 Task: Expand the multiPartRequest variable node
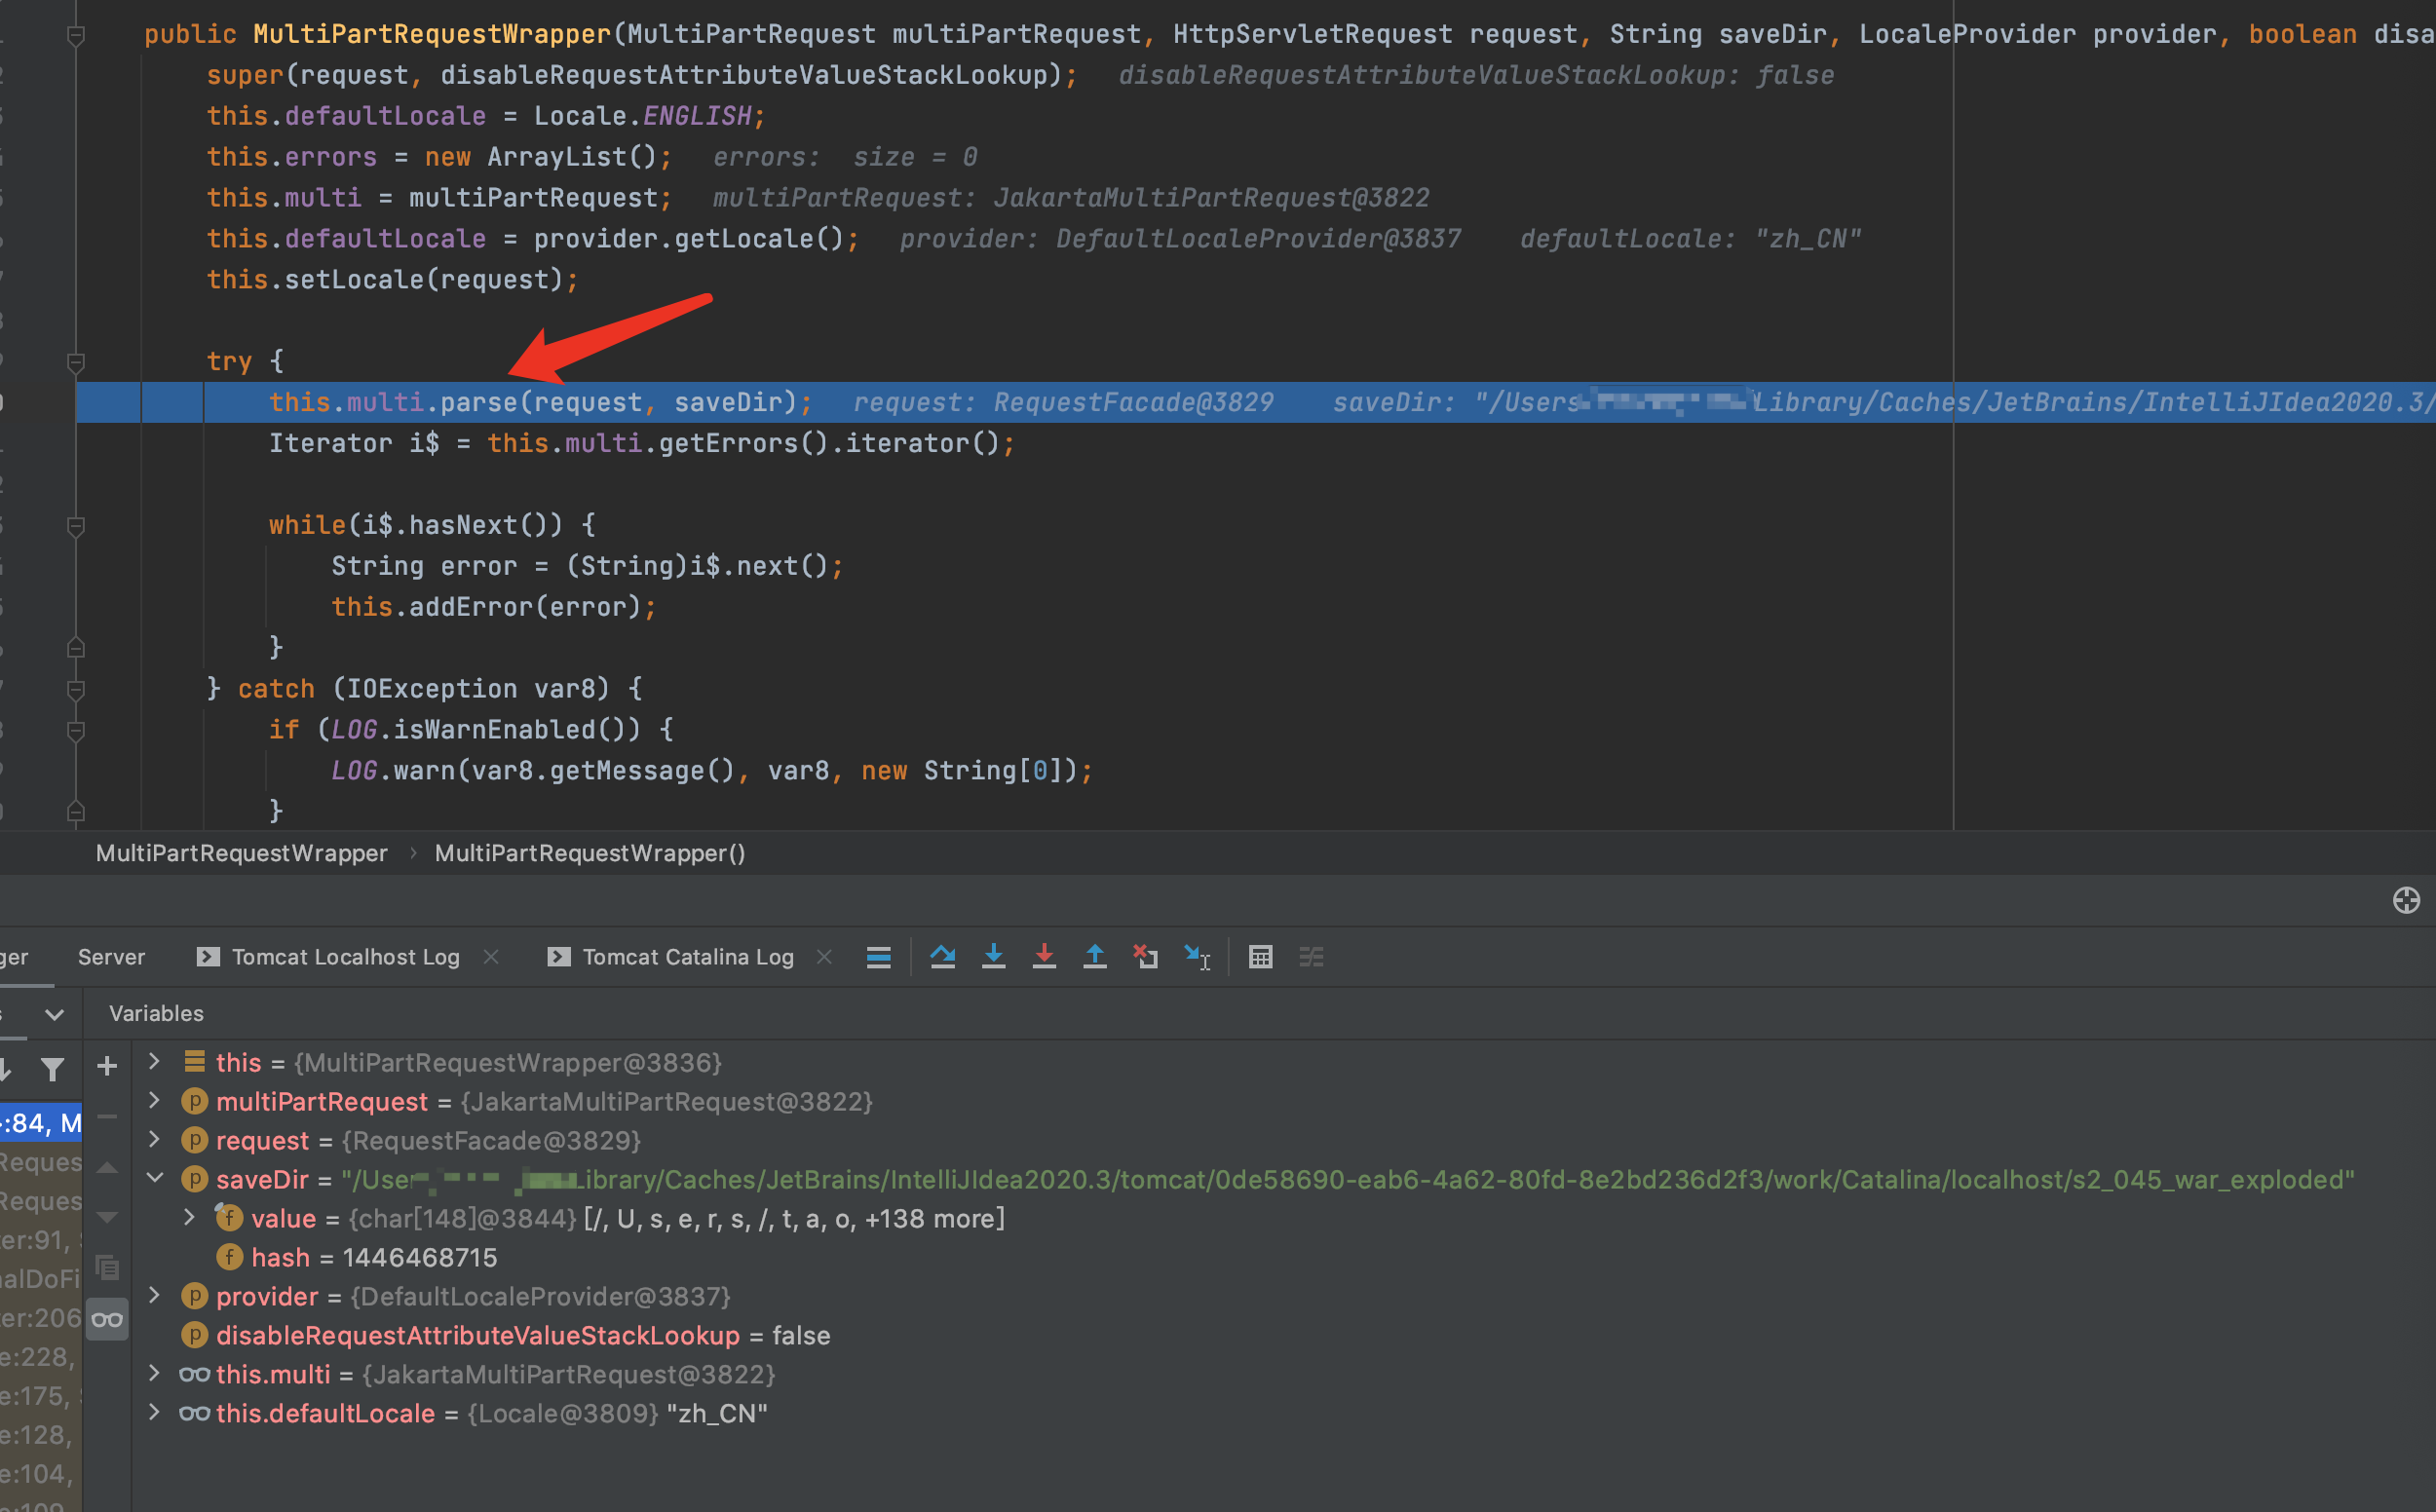[x=154, y=1100]
